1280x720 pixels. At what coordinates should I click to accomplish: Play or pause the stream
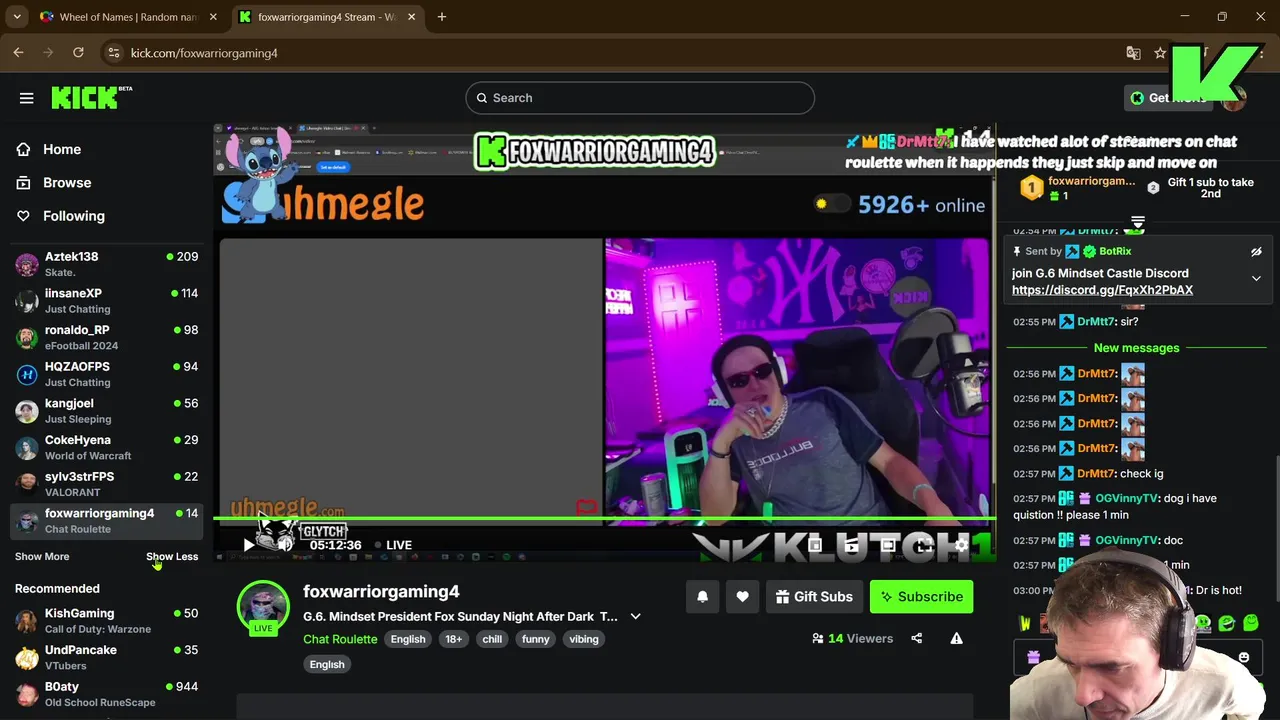[x=249, y=545]
